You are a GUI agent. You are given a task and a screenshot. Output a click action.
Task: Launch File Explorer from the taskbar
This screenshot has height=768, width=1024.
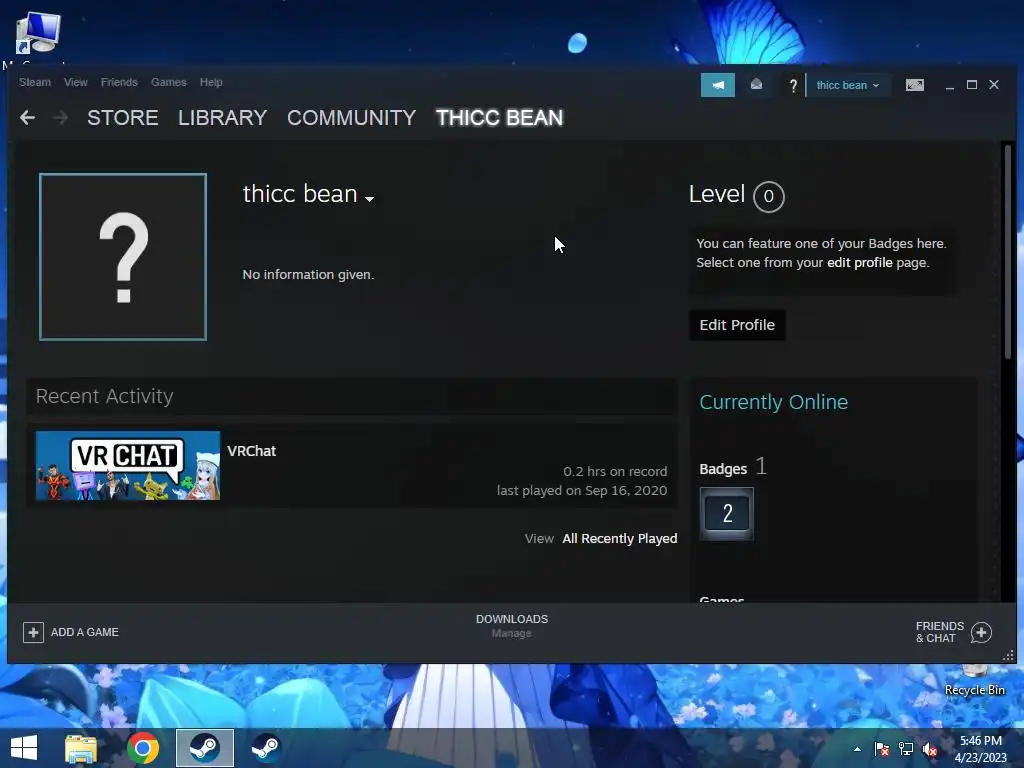click(81, 748)
